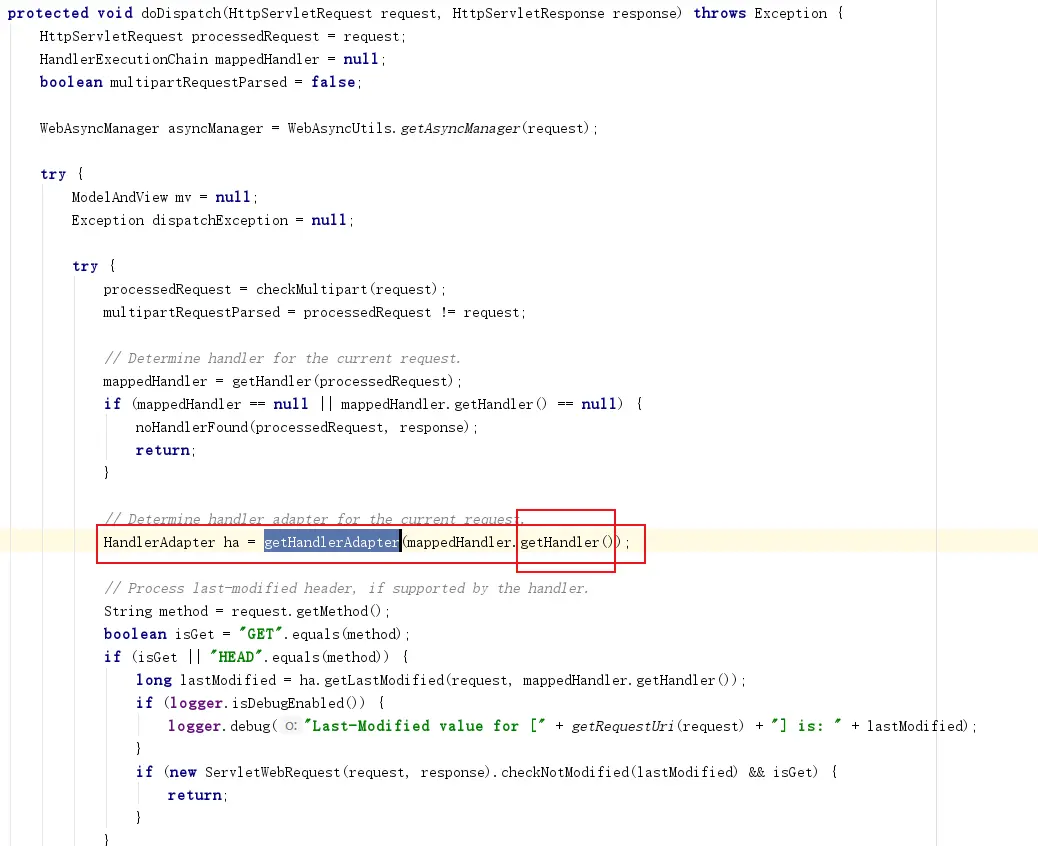Click the "] is: " string literal
The height and width of the screenshot is (846, 1038).
tap(806, 726)
